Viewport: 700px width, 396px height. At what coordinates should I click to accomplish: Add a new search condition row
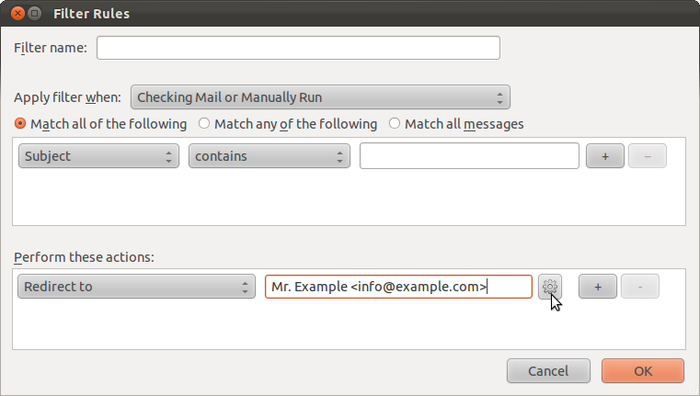pyautogui.click(x=605, y=156)
